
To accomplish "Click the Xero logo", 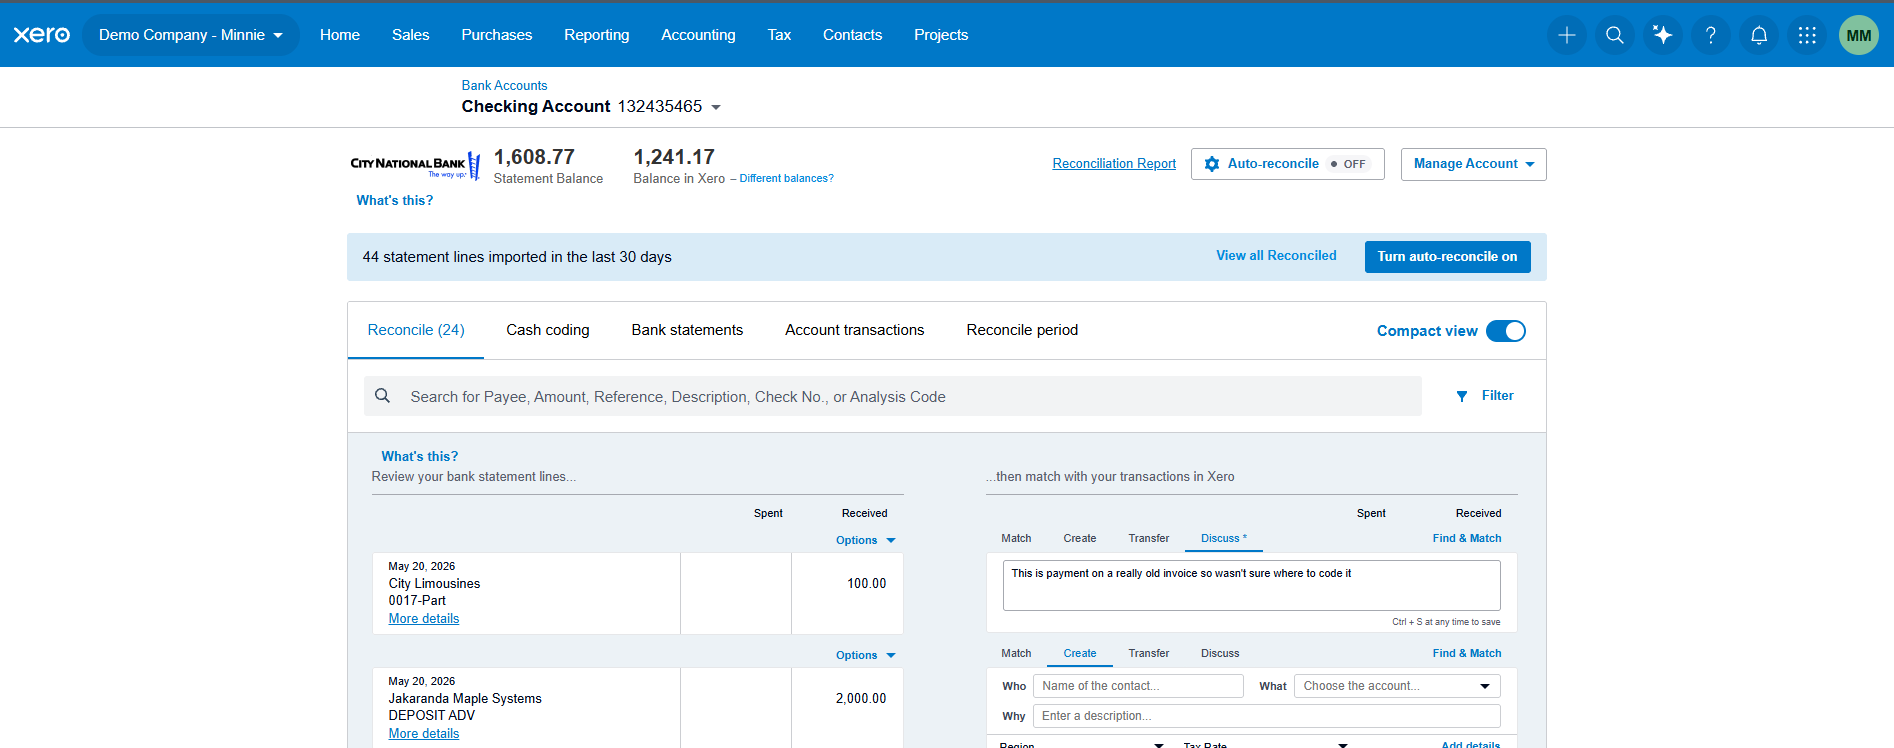I will [42, 35].
